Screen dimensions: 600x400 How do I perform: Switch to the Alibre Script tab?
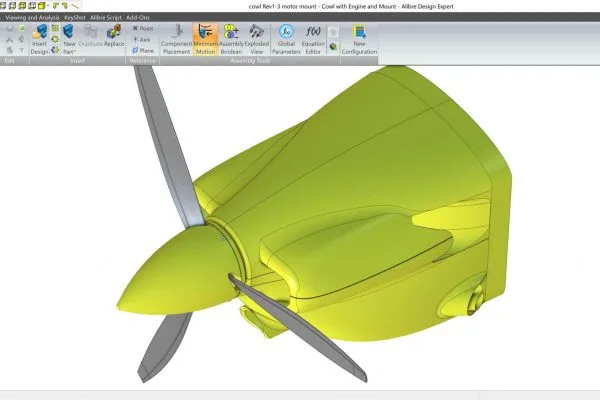106,17
